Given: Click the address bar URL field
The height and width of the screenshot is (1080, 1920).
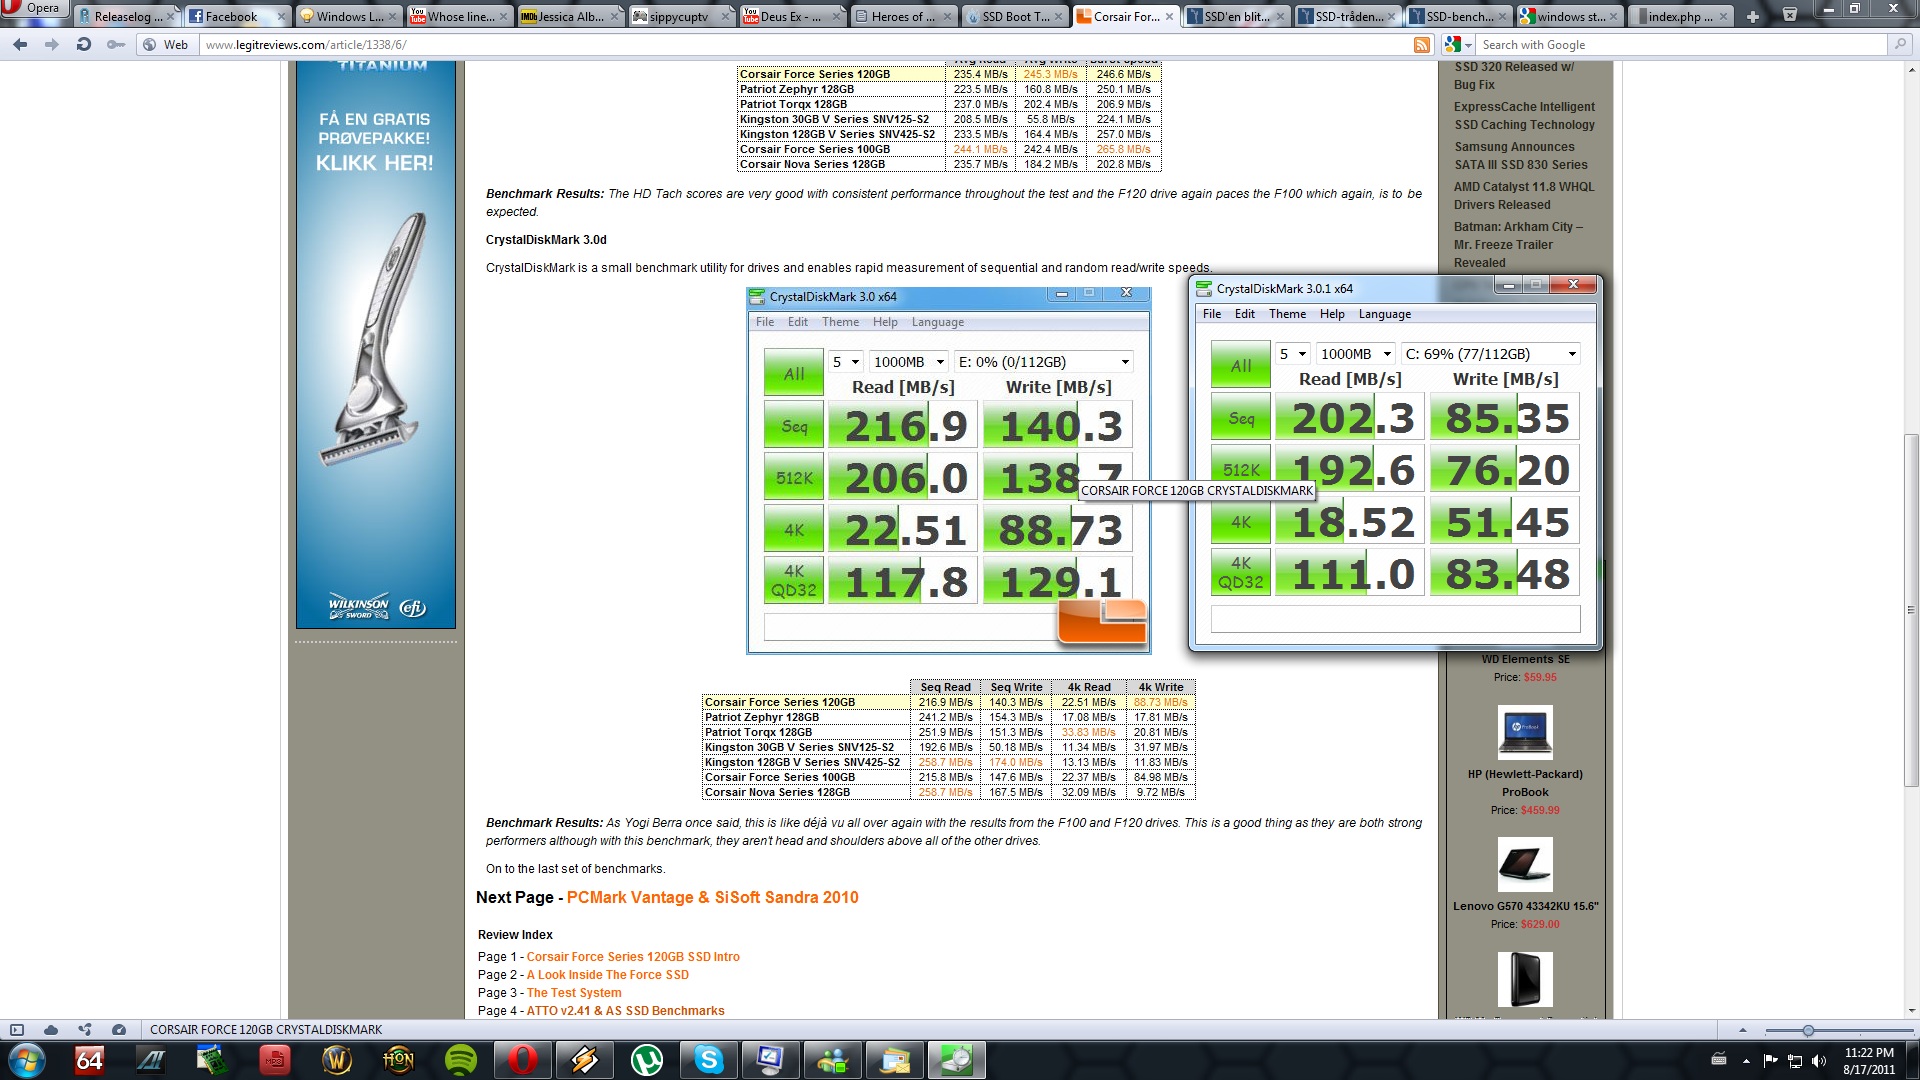Looking at the screenshot, I should [803, 45].
